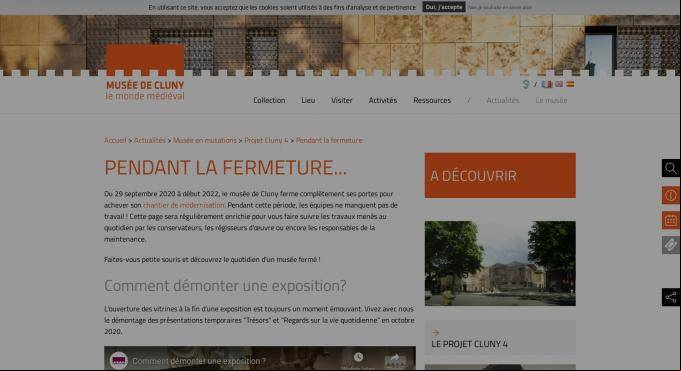681x371 pixels.
Task: Open the Ressources menu item
Action: click(432, 100)
